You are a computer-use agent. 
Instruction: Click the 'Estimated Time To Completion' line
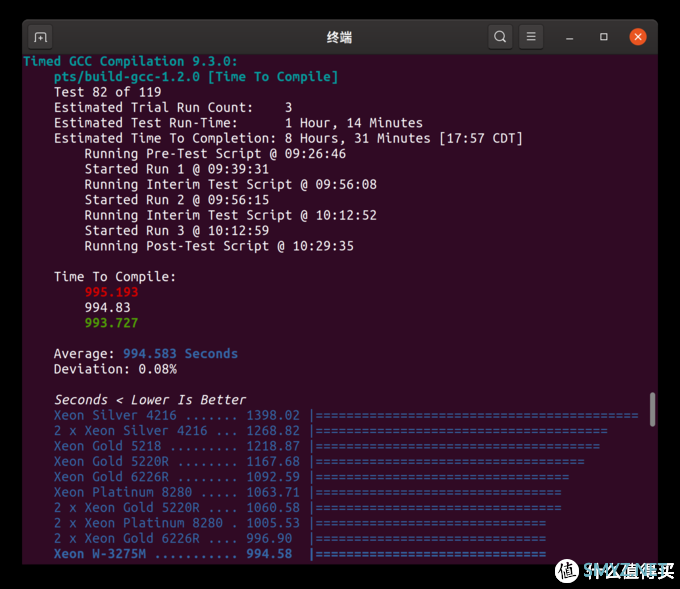point(288,138)
